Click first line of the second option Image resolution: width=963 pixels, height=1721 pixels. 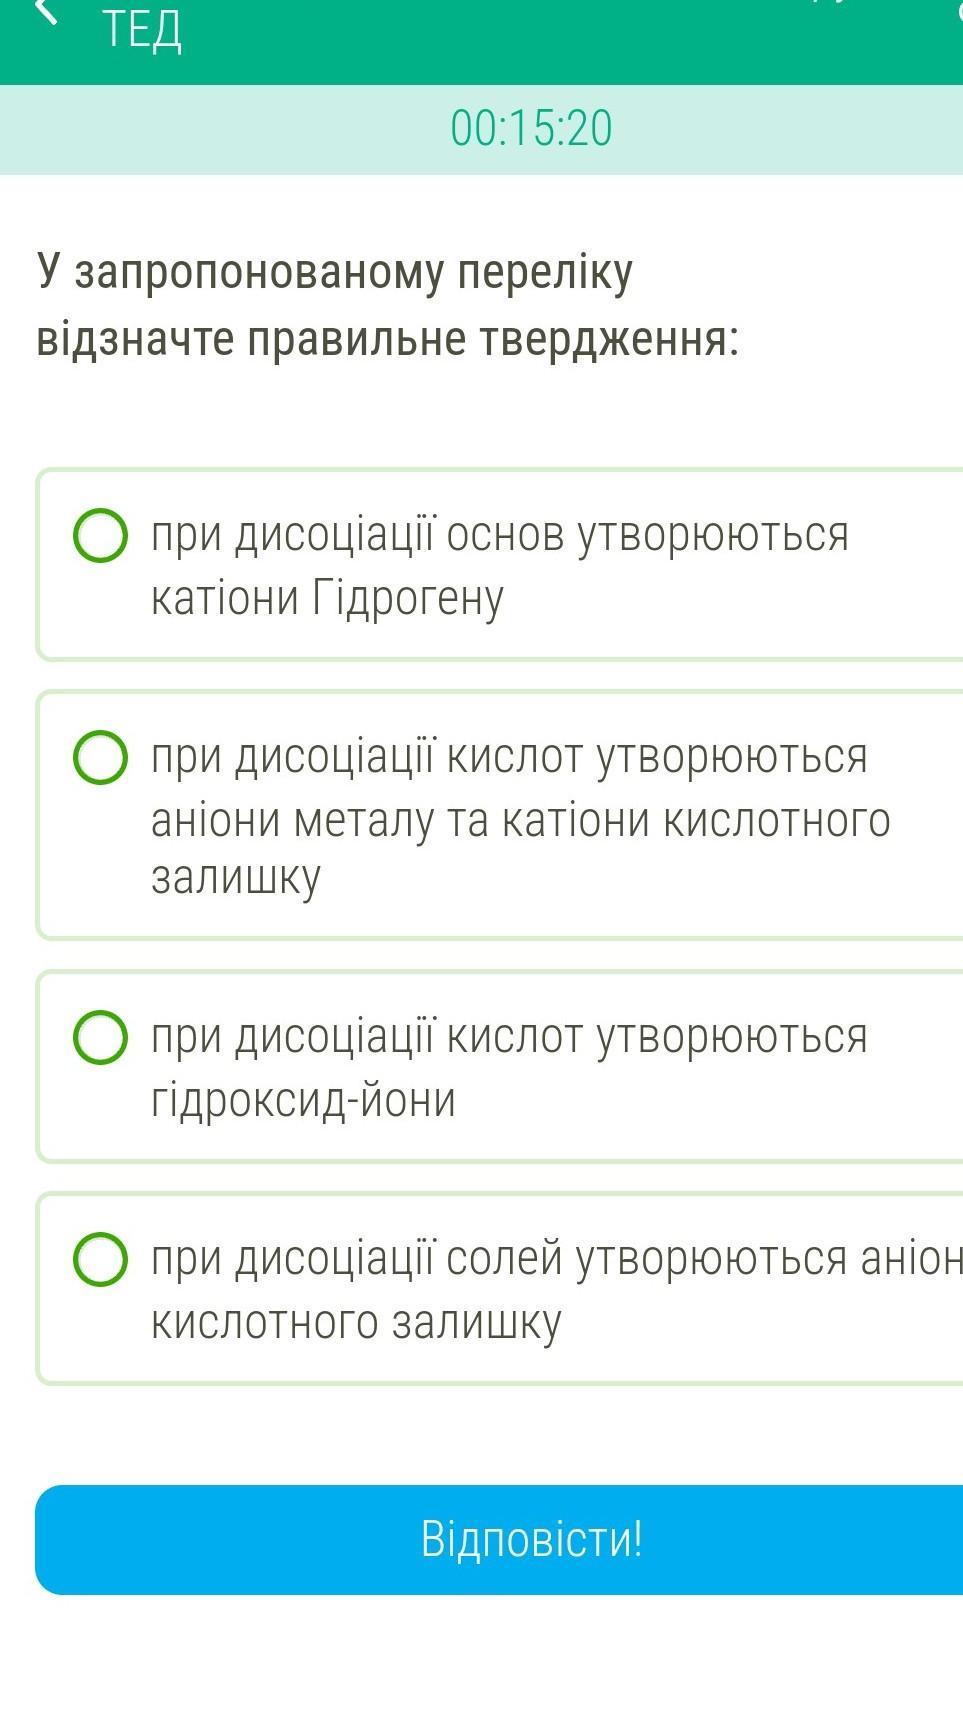pos(509,757)
